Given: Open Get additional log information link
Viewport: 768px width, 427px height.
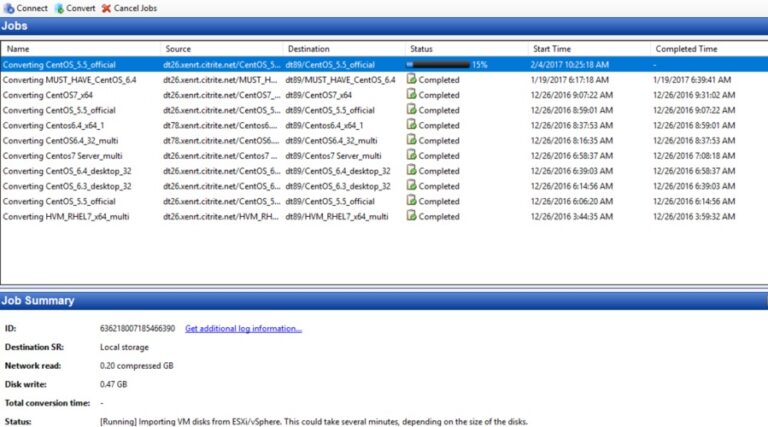Looking at the screenshot, I should click(243, 328).
